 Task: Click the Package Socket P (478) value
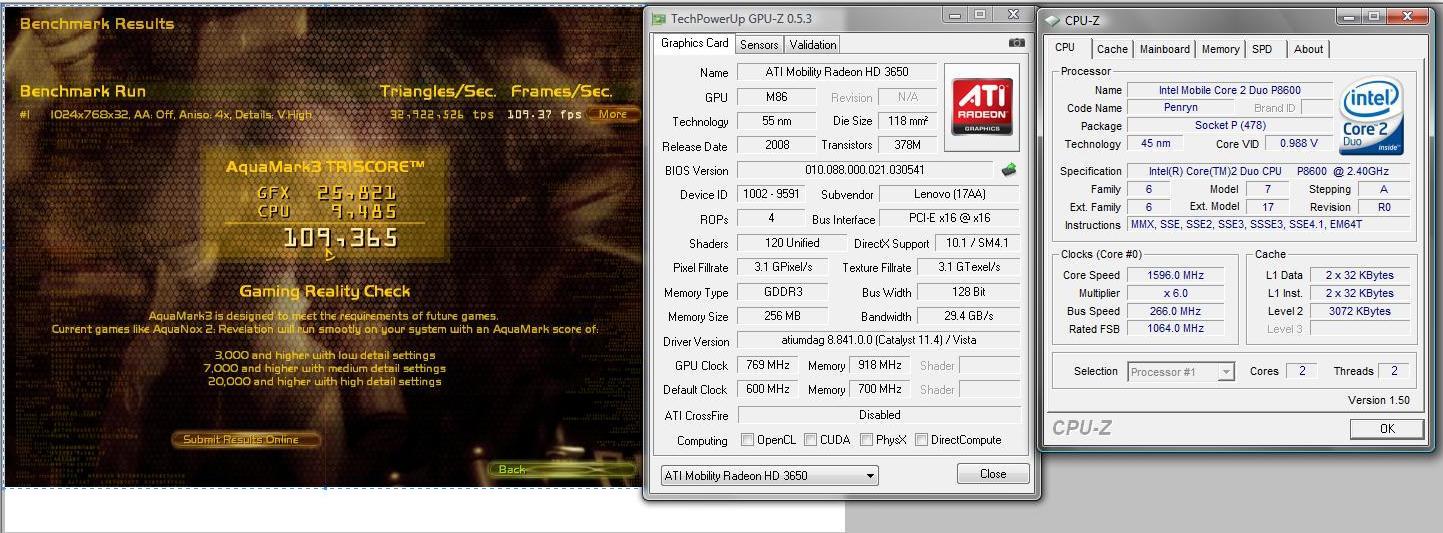point(1229,126)
